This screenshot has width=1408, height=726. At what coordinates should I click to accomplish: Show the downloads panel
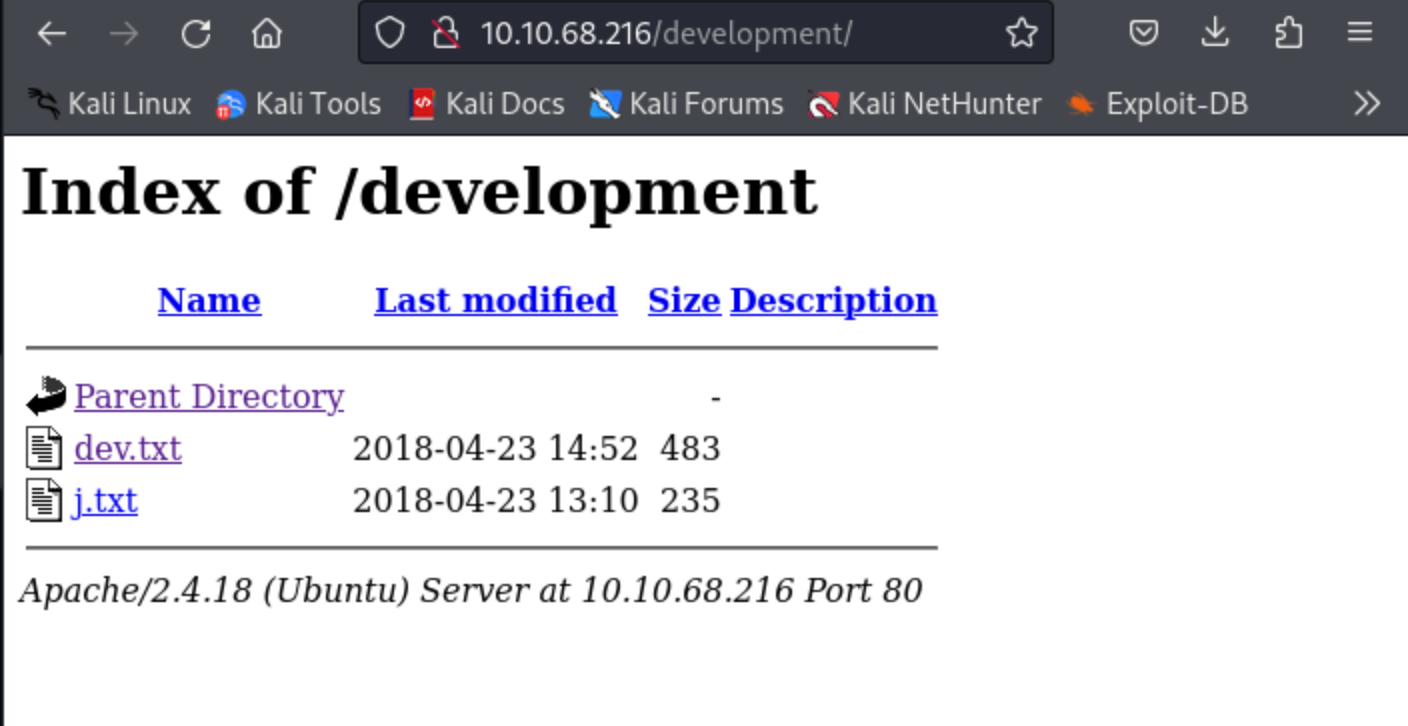click(1215, 34)
